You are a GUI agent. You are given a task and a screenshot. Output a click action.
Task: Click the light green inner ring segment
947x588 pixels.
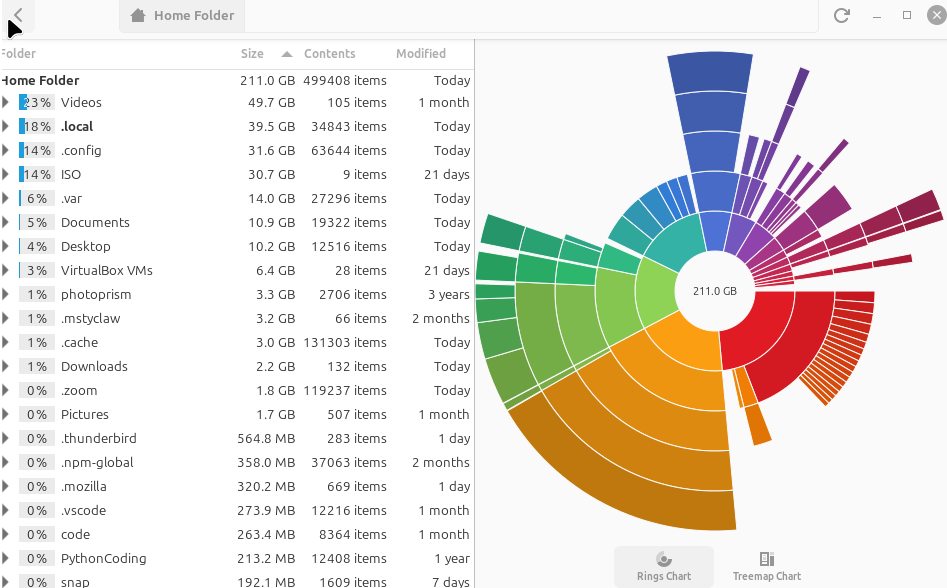click(x=656, y=291)
